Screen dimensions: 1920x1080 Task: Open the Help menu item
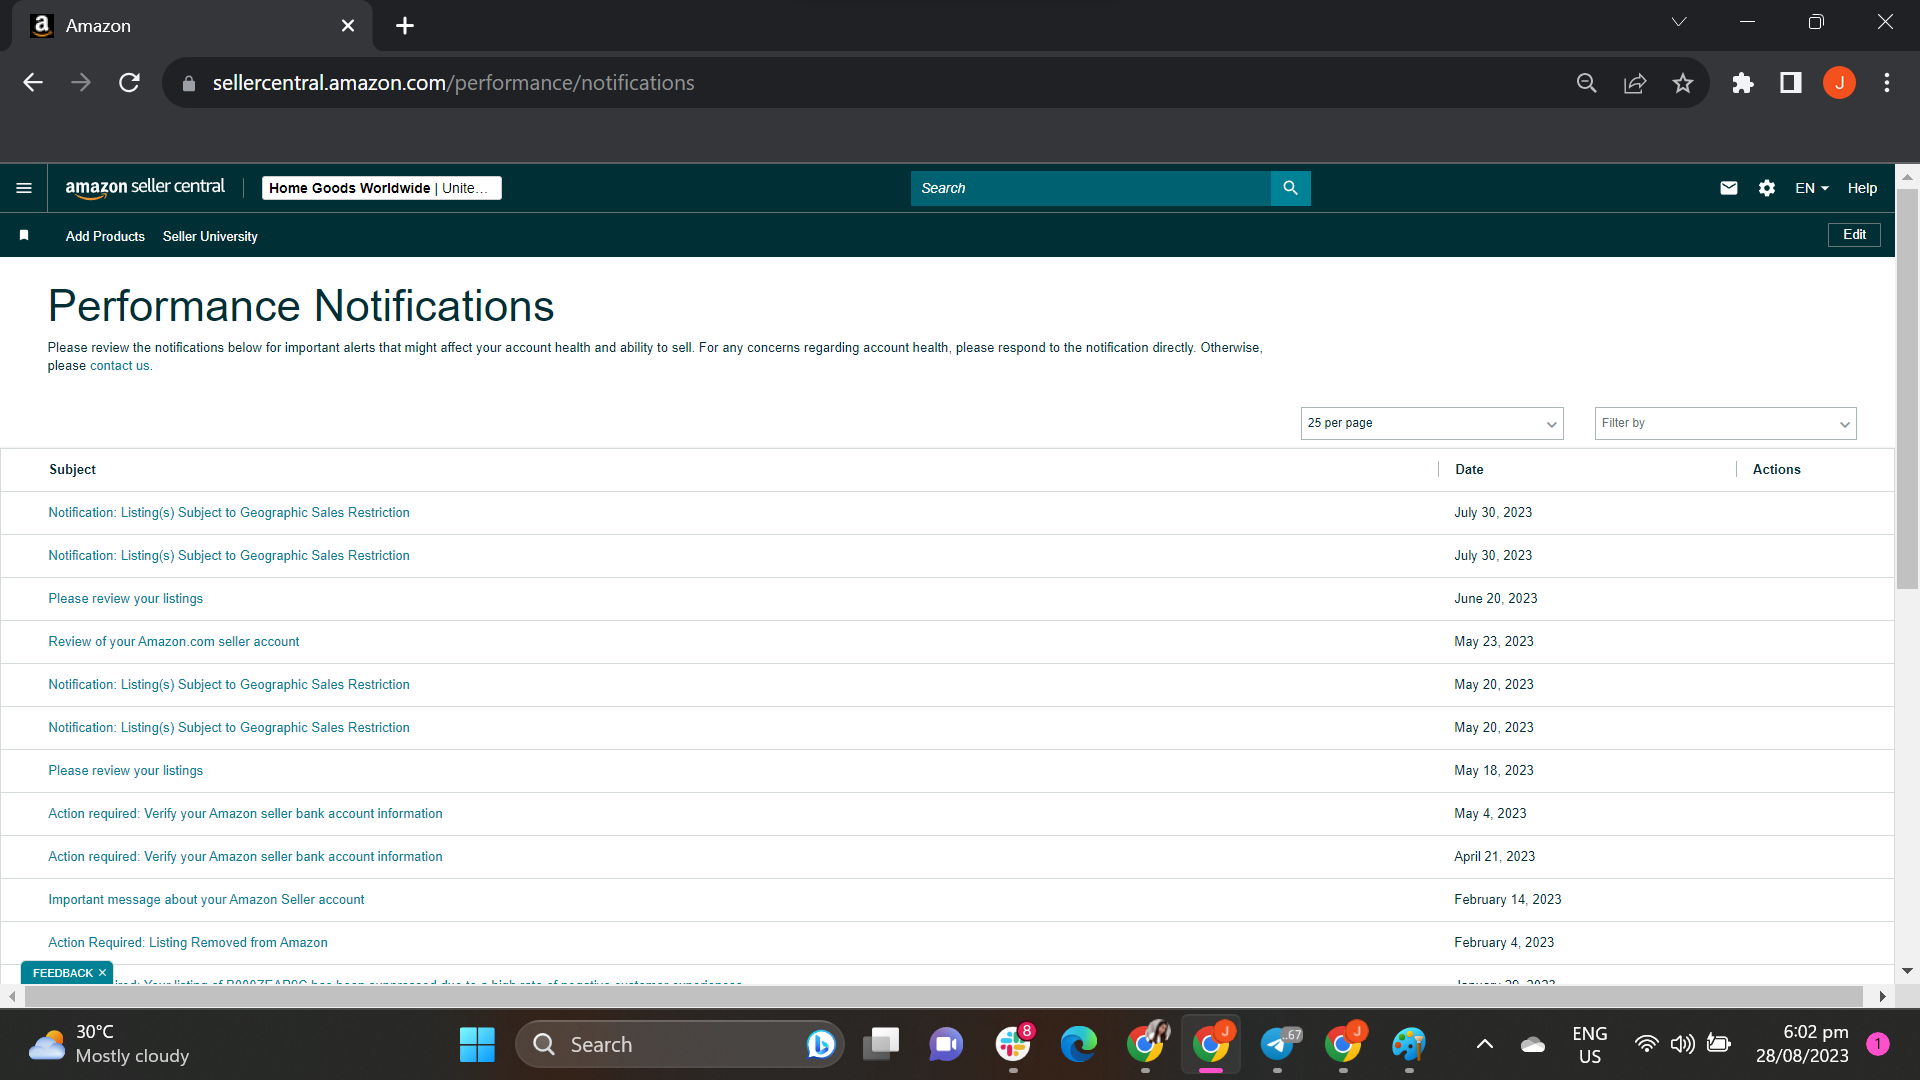coord(1862,188)
